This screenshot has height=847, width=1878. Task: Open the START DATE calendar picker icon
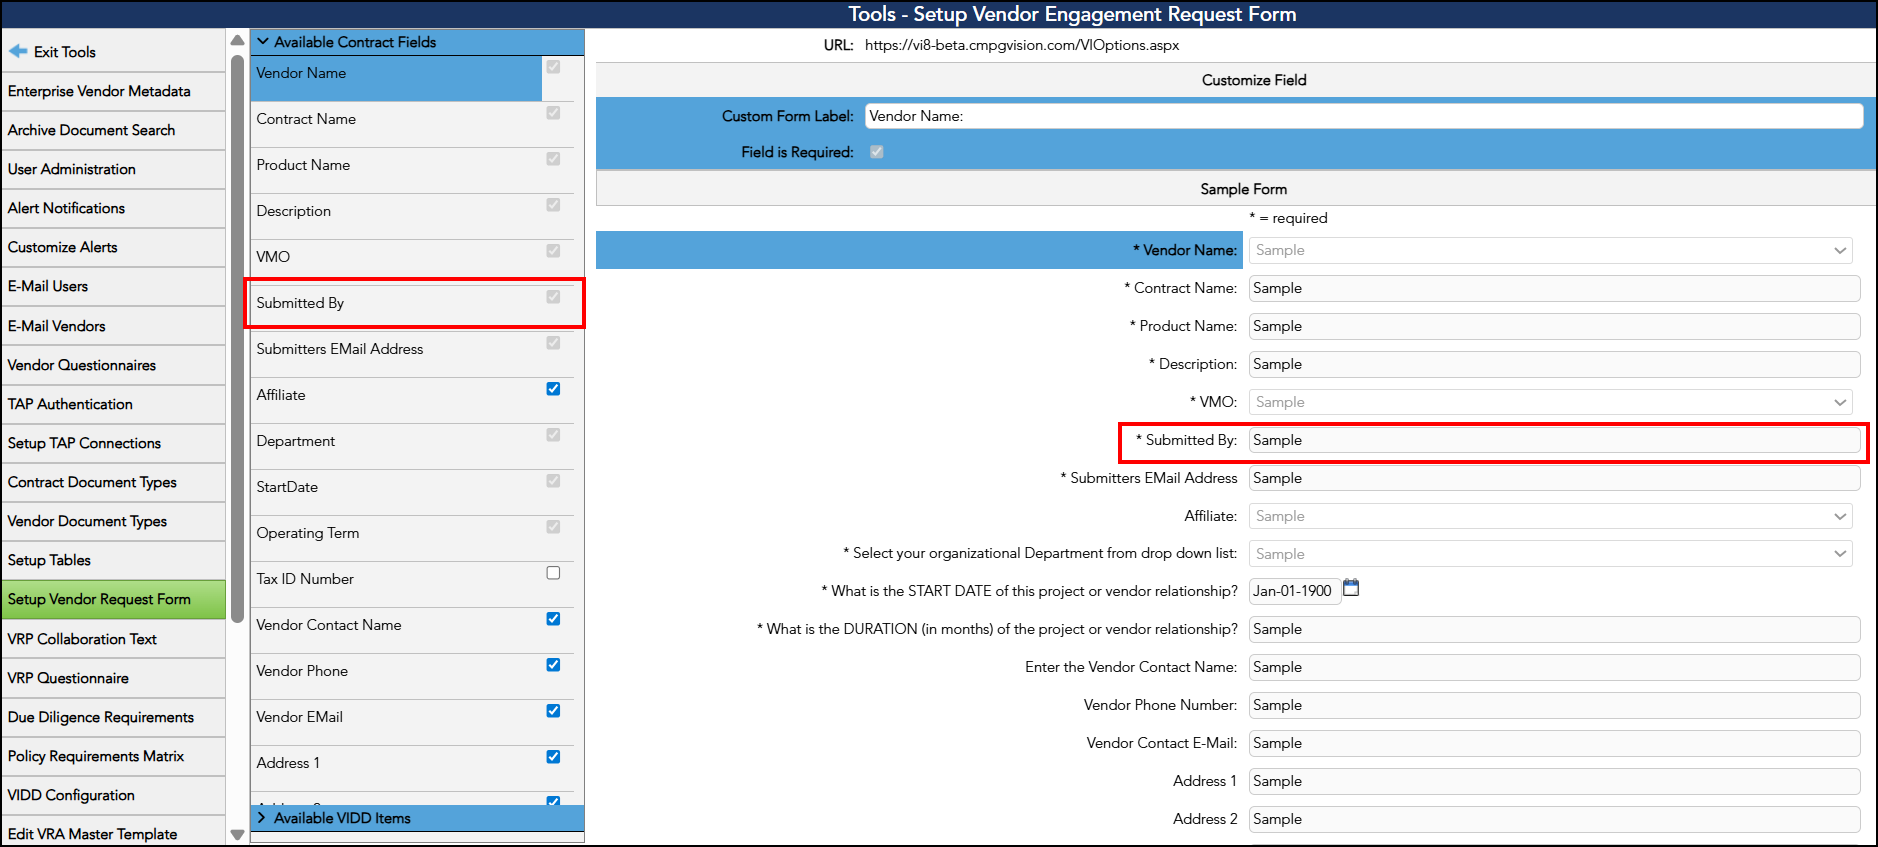1351,588
